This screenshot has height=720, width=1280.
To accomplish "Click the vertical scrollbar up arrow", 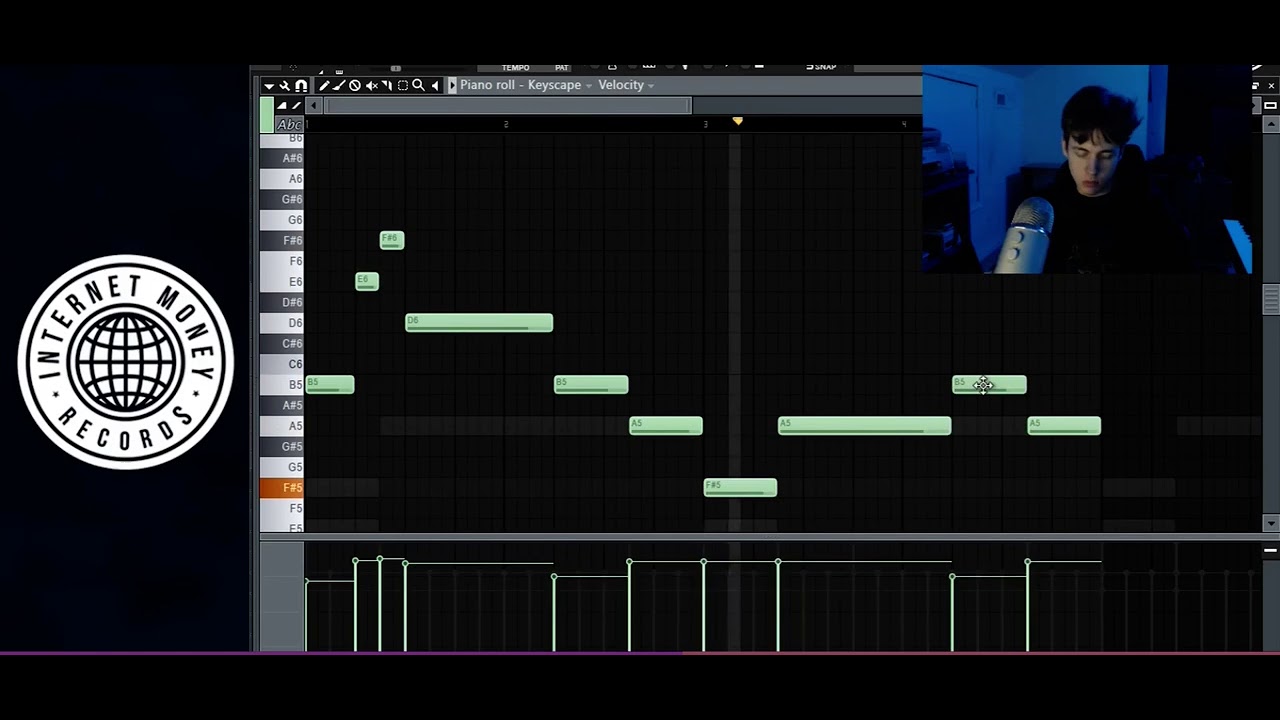I will point(1271,123).
